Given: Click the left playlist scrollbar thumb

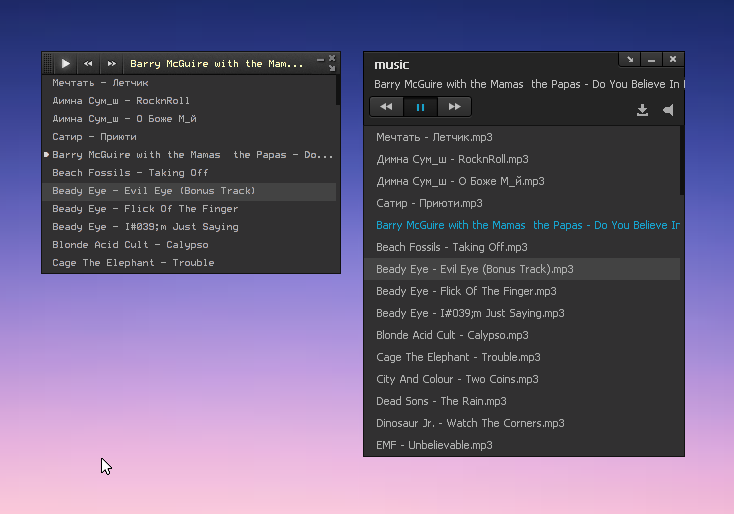Looking at the screenshot, I should (338, 90).
